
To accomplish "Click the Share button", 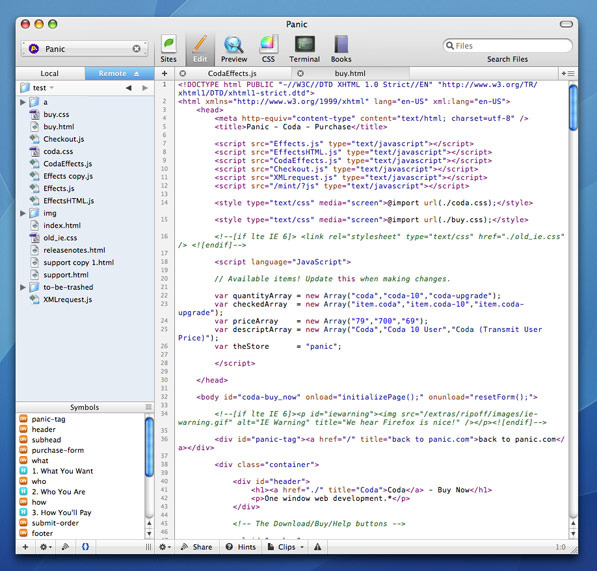I will [x=196, y=547].
